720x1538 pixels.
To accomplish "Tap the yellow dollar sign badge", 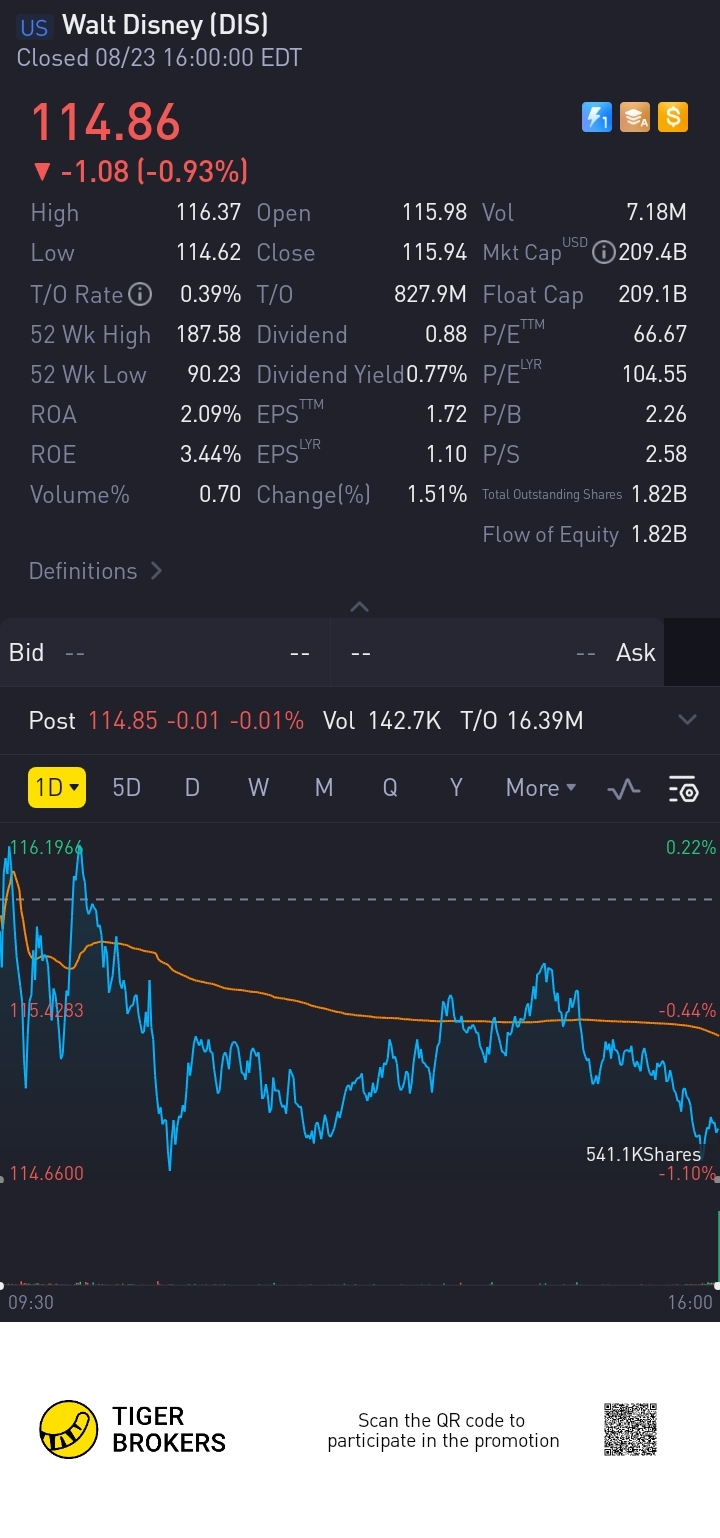I will 673,118.
